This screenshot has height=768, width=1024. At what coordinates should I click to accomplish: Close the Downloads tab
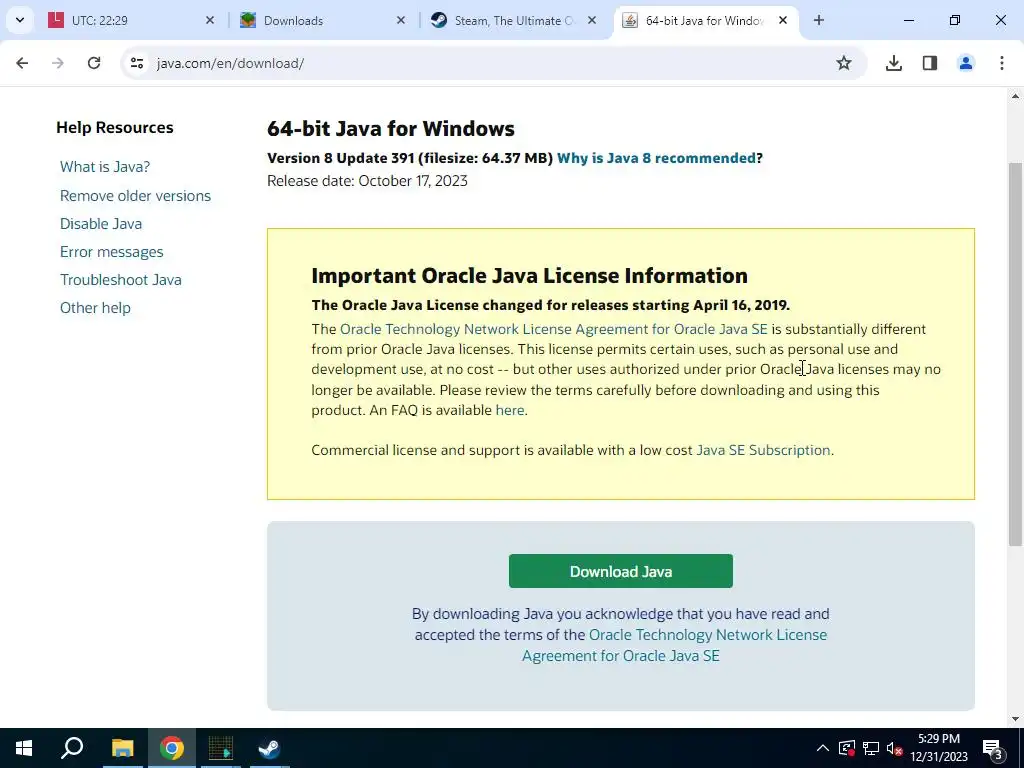point(401,20)
